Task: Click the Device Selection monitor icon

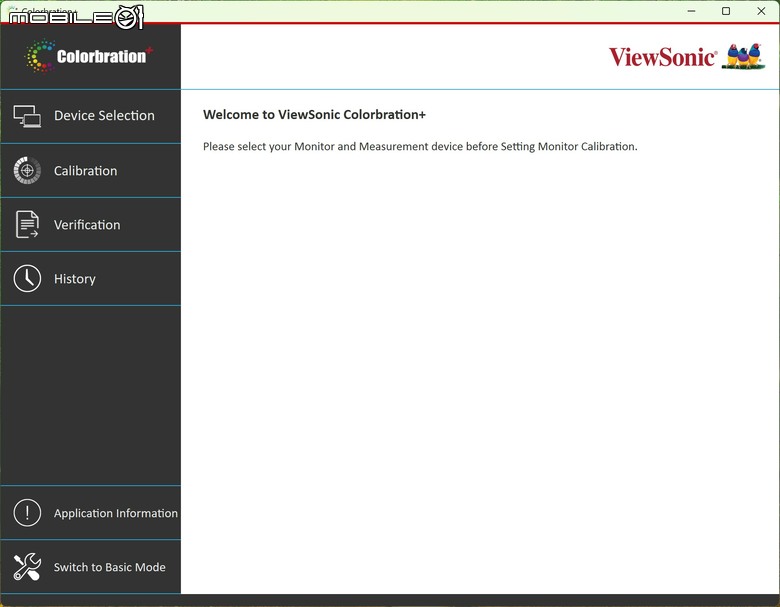Action: tap(27, 116)
